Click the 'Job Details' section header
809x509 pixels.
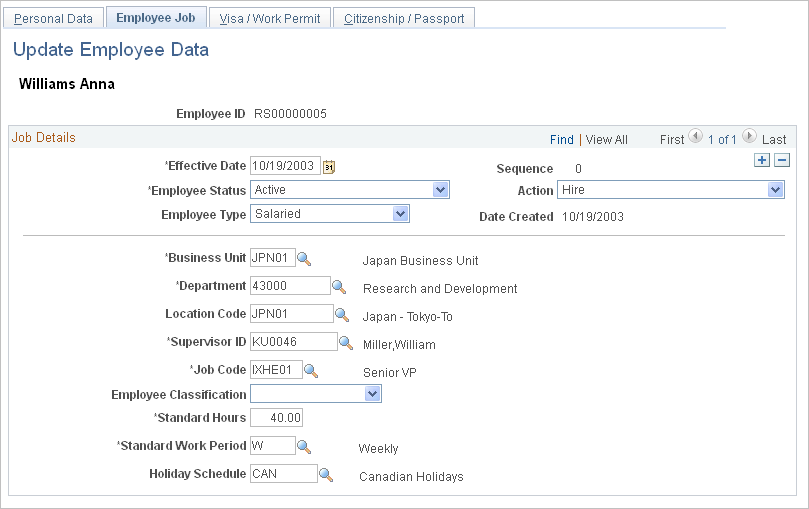click(44, 138)
